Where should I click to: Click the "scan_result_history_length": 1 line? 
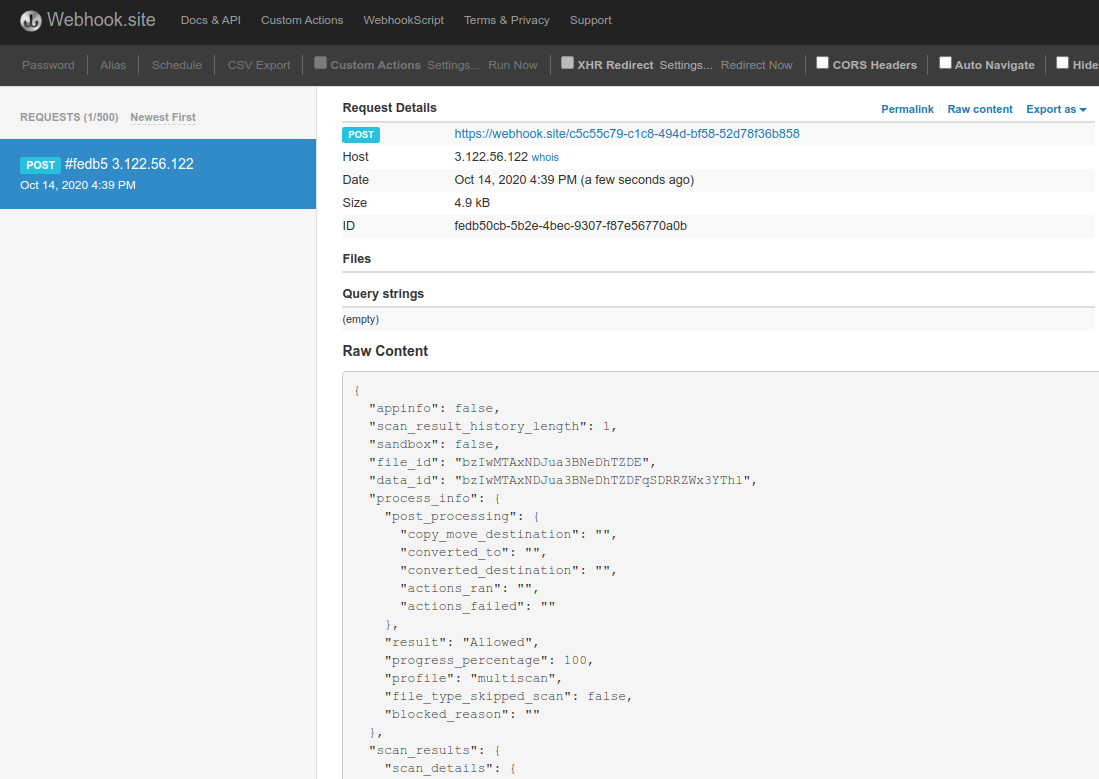pyautogui.click(x=493, y=426)
